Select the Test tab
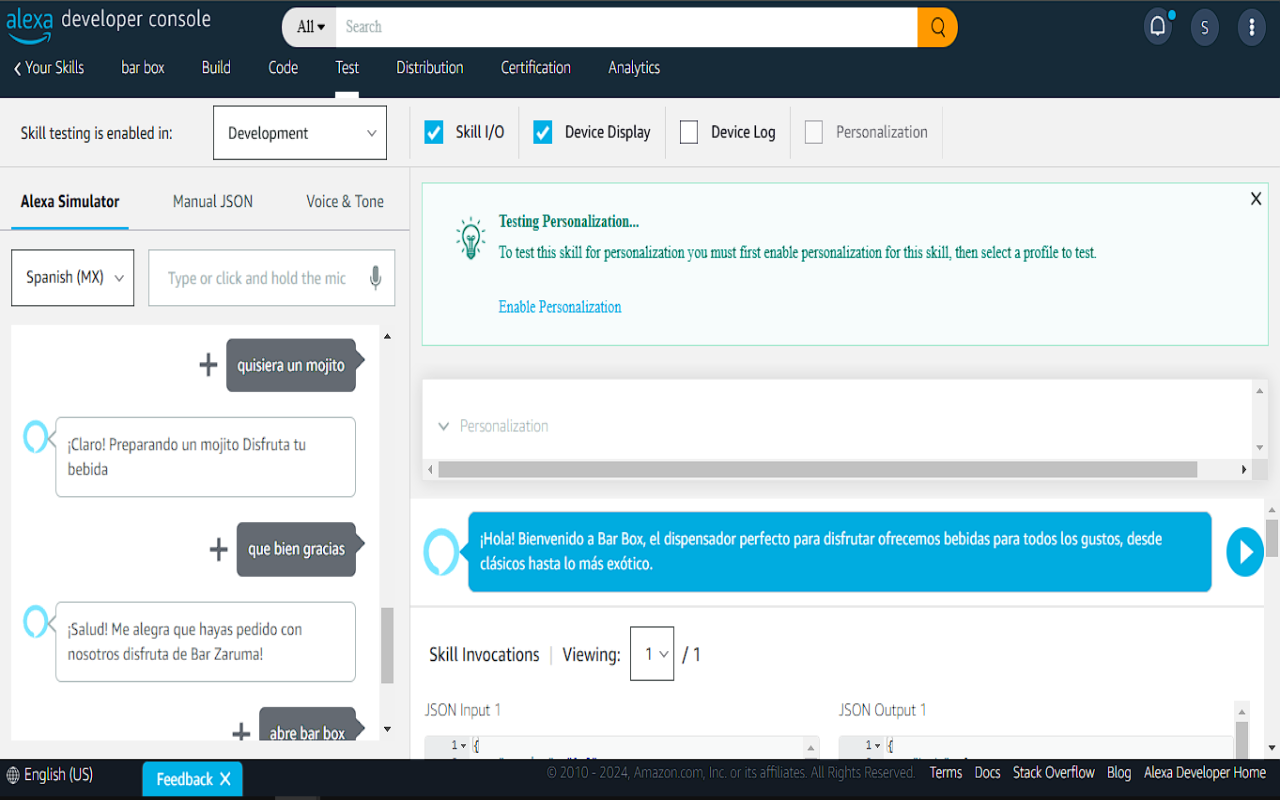Viewport: 1280px width, 800px height. pyautogui.click(x=347, y=68)
